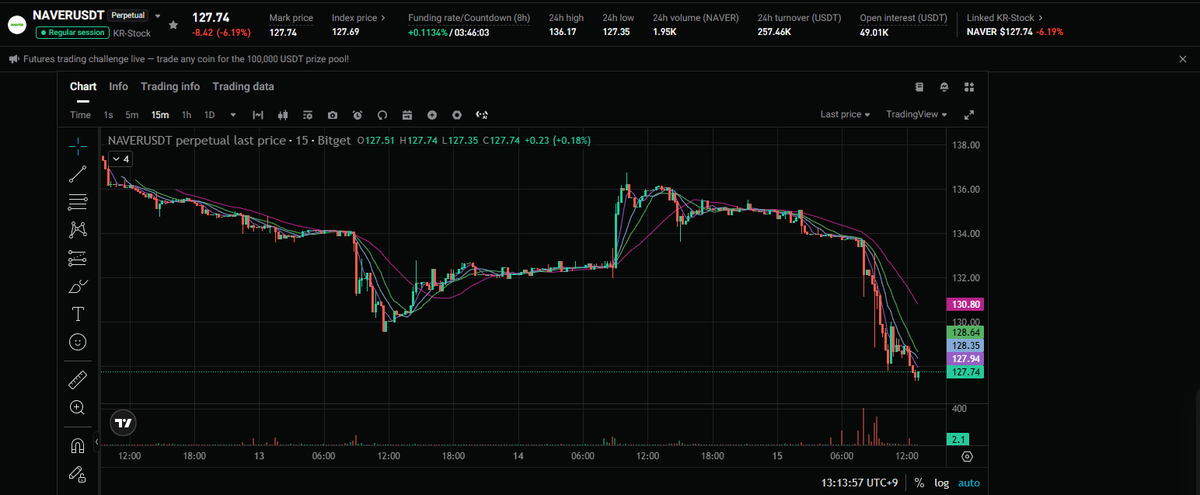Select the trend line drawing tool
The image size is (1200, 495).
(78, 174)
